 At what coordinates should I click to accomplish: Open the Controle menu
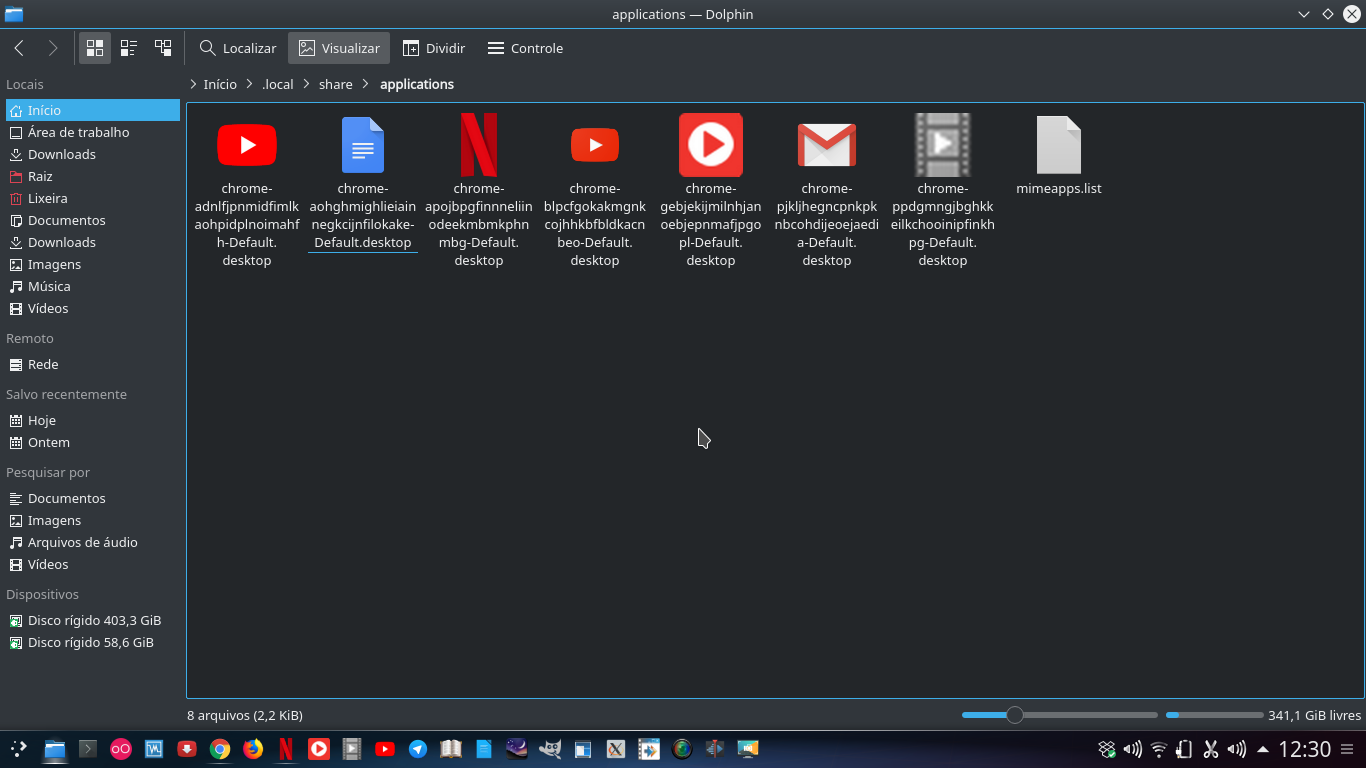(x=524, y=47)
